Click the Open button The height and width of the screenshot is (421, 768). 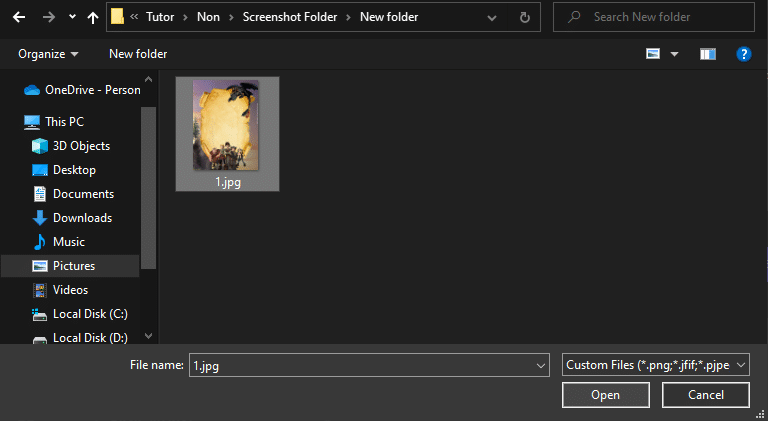606,395
